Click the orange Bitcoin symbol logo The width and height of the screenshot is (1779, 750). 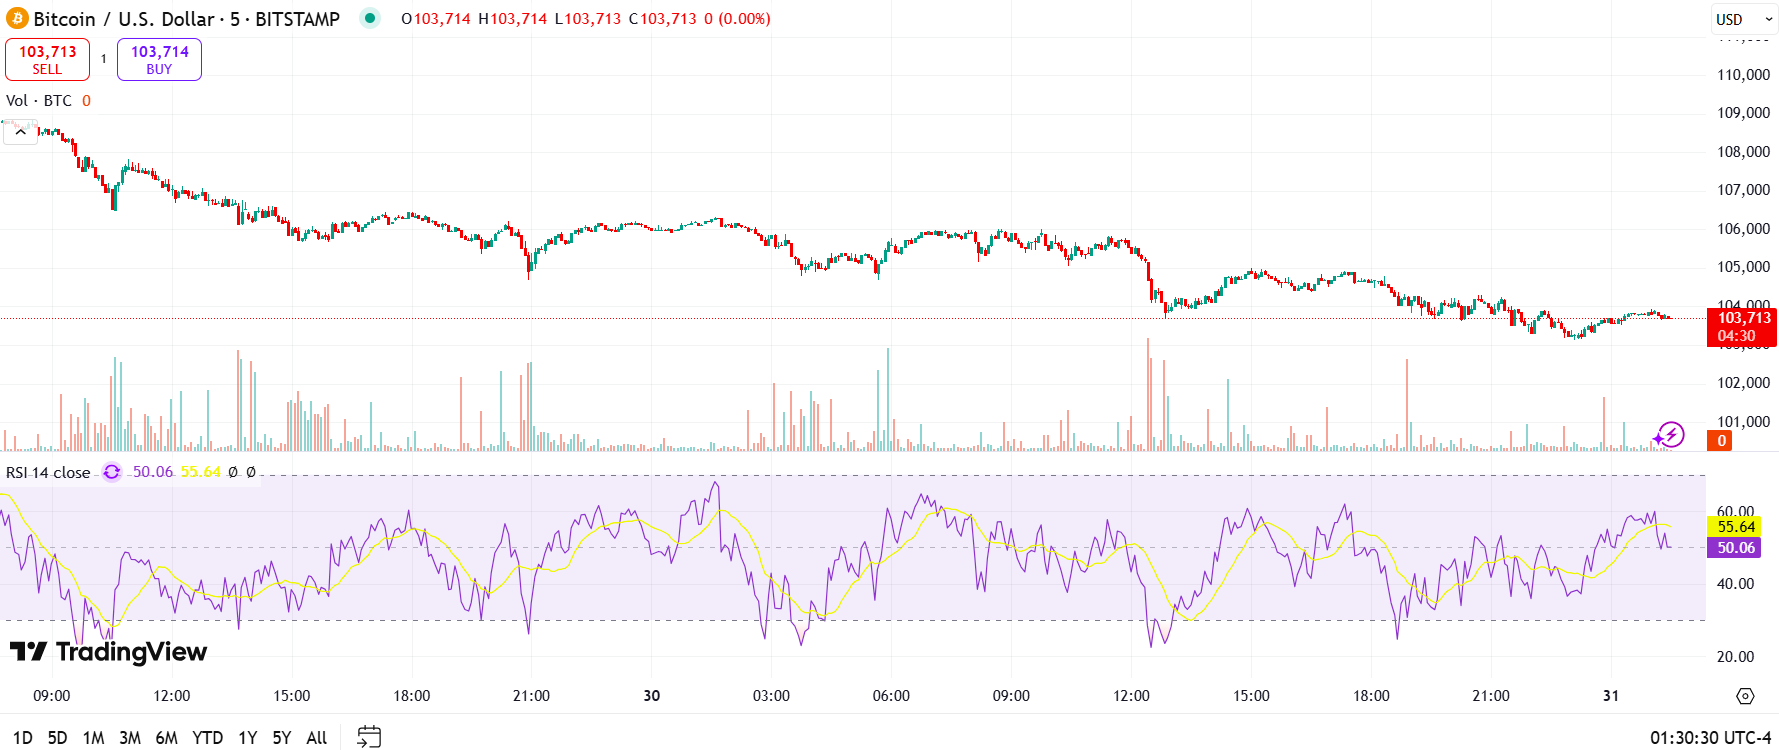(17, 19)
